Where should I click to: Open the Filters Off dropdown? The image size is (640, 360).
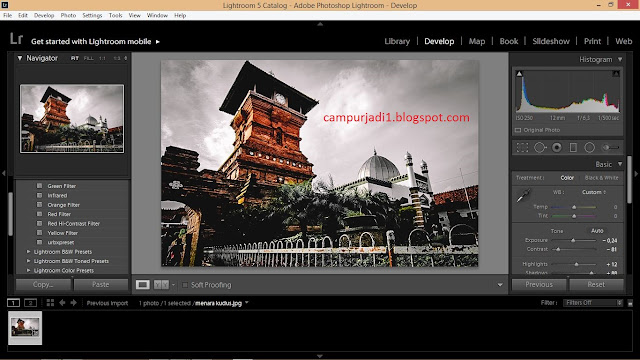[593, 303]
